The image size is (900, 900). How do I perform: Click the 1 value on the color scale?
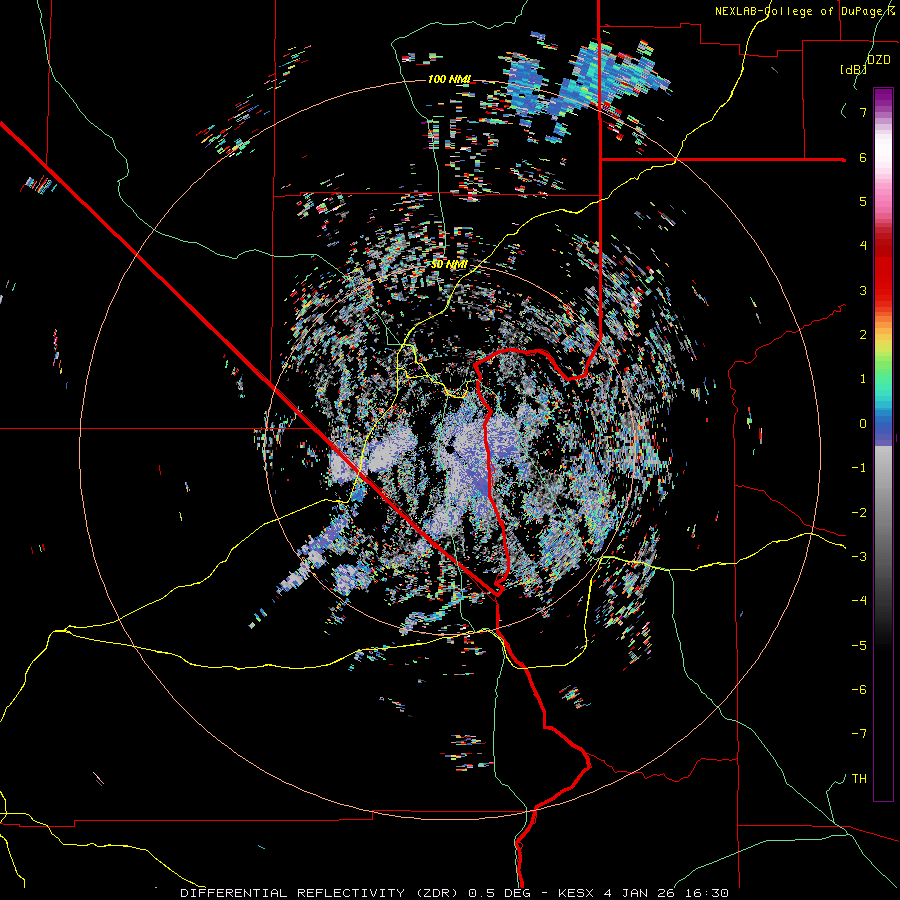(863, 379)
